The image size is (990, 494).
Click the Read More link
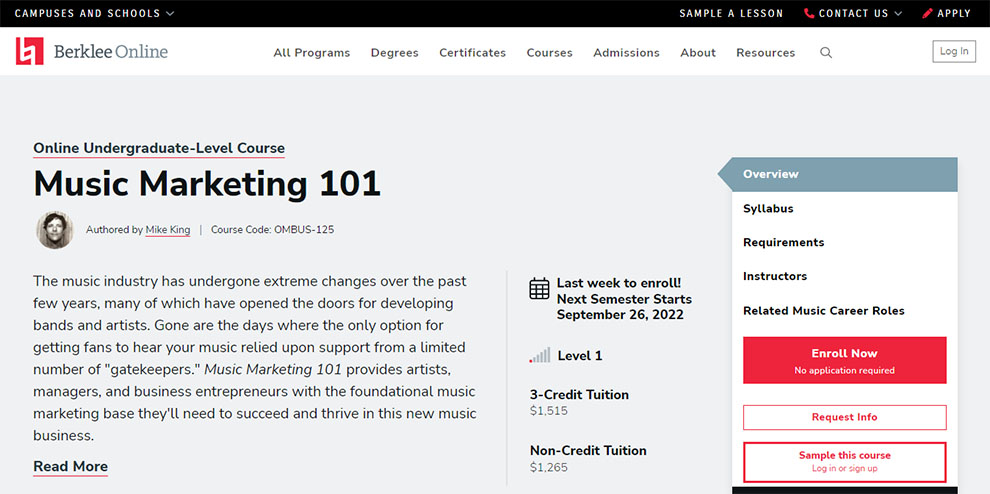(70, 467)
